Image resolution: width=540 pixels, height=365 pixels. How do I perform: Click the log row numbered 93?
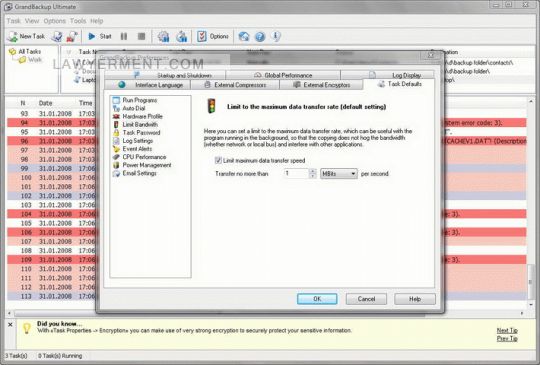[x=267, y=114]
